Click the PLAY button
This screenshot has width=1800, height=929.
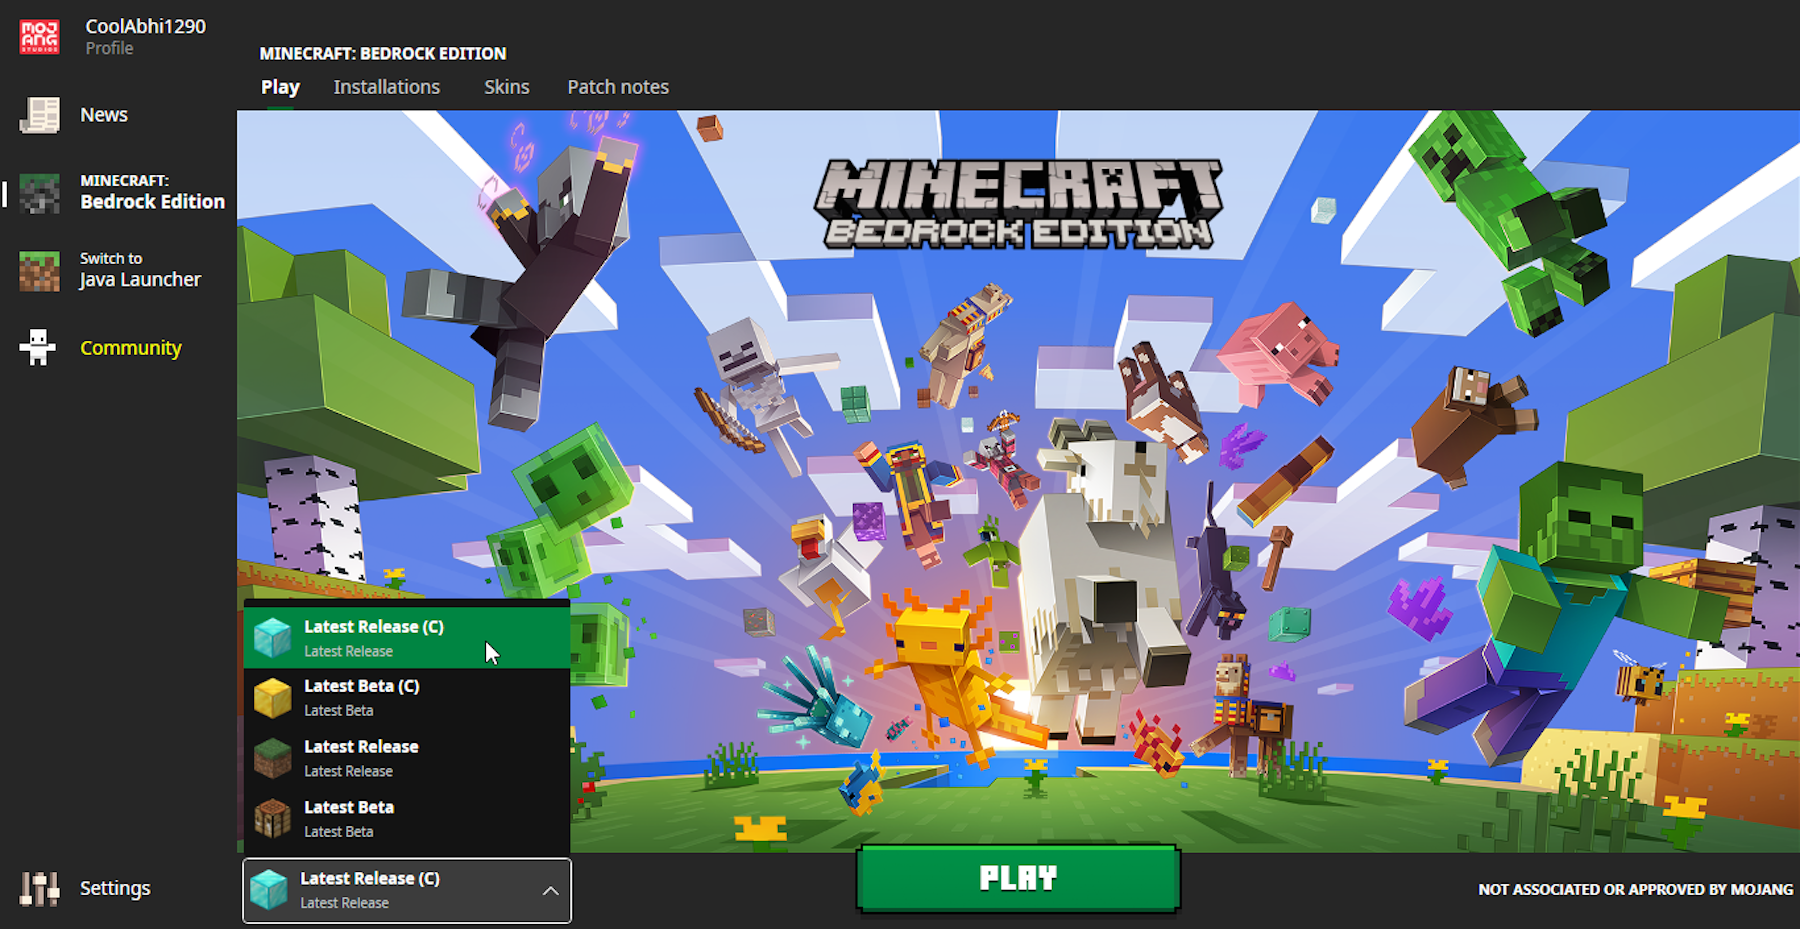(x=1018, y=878)
